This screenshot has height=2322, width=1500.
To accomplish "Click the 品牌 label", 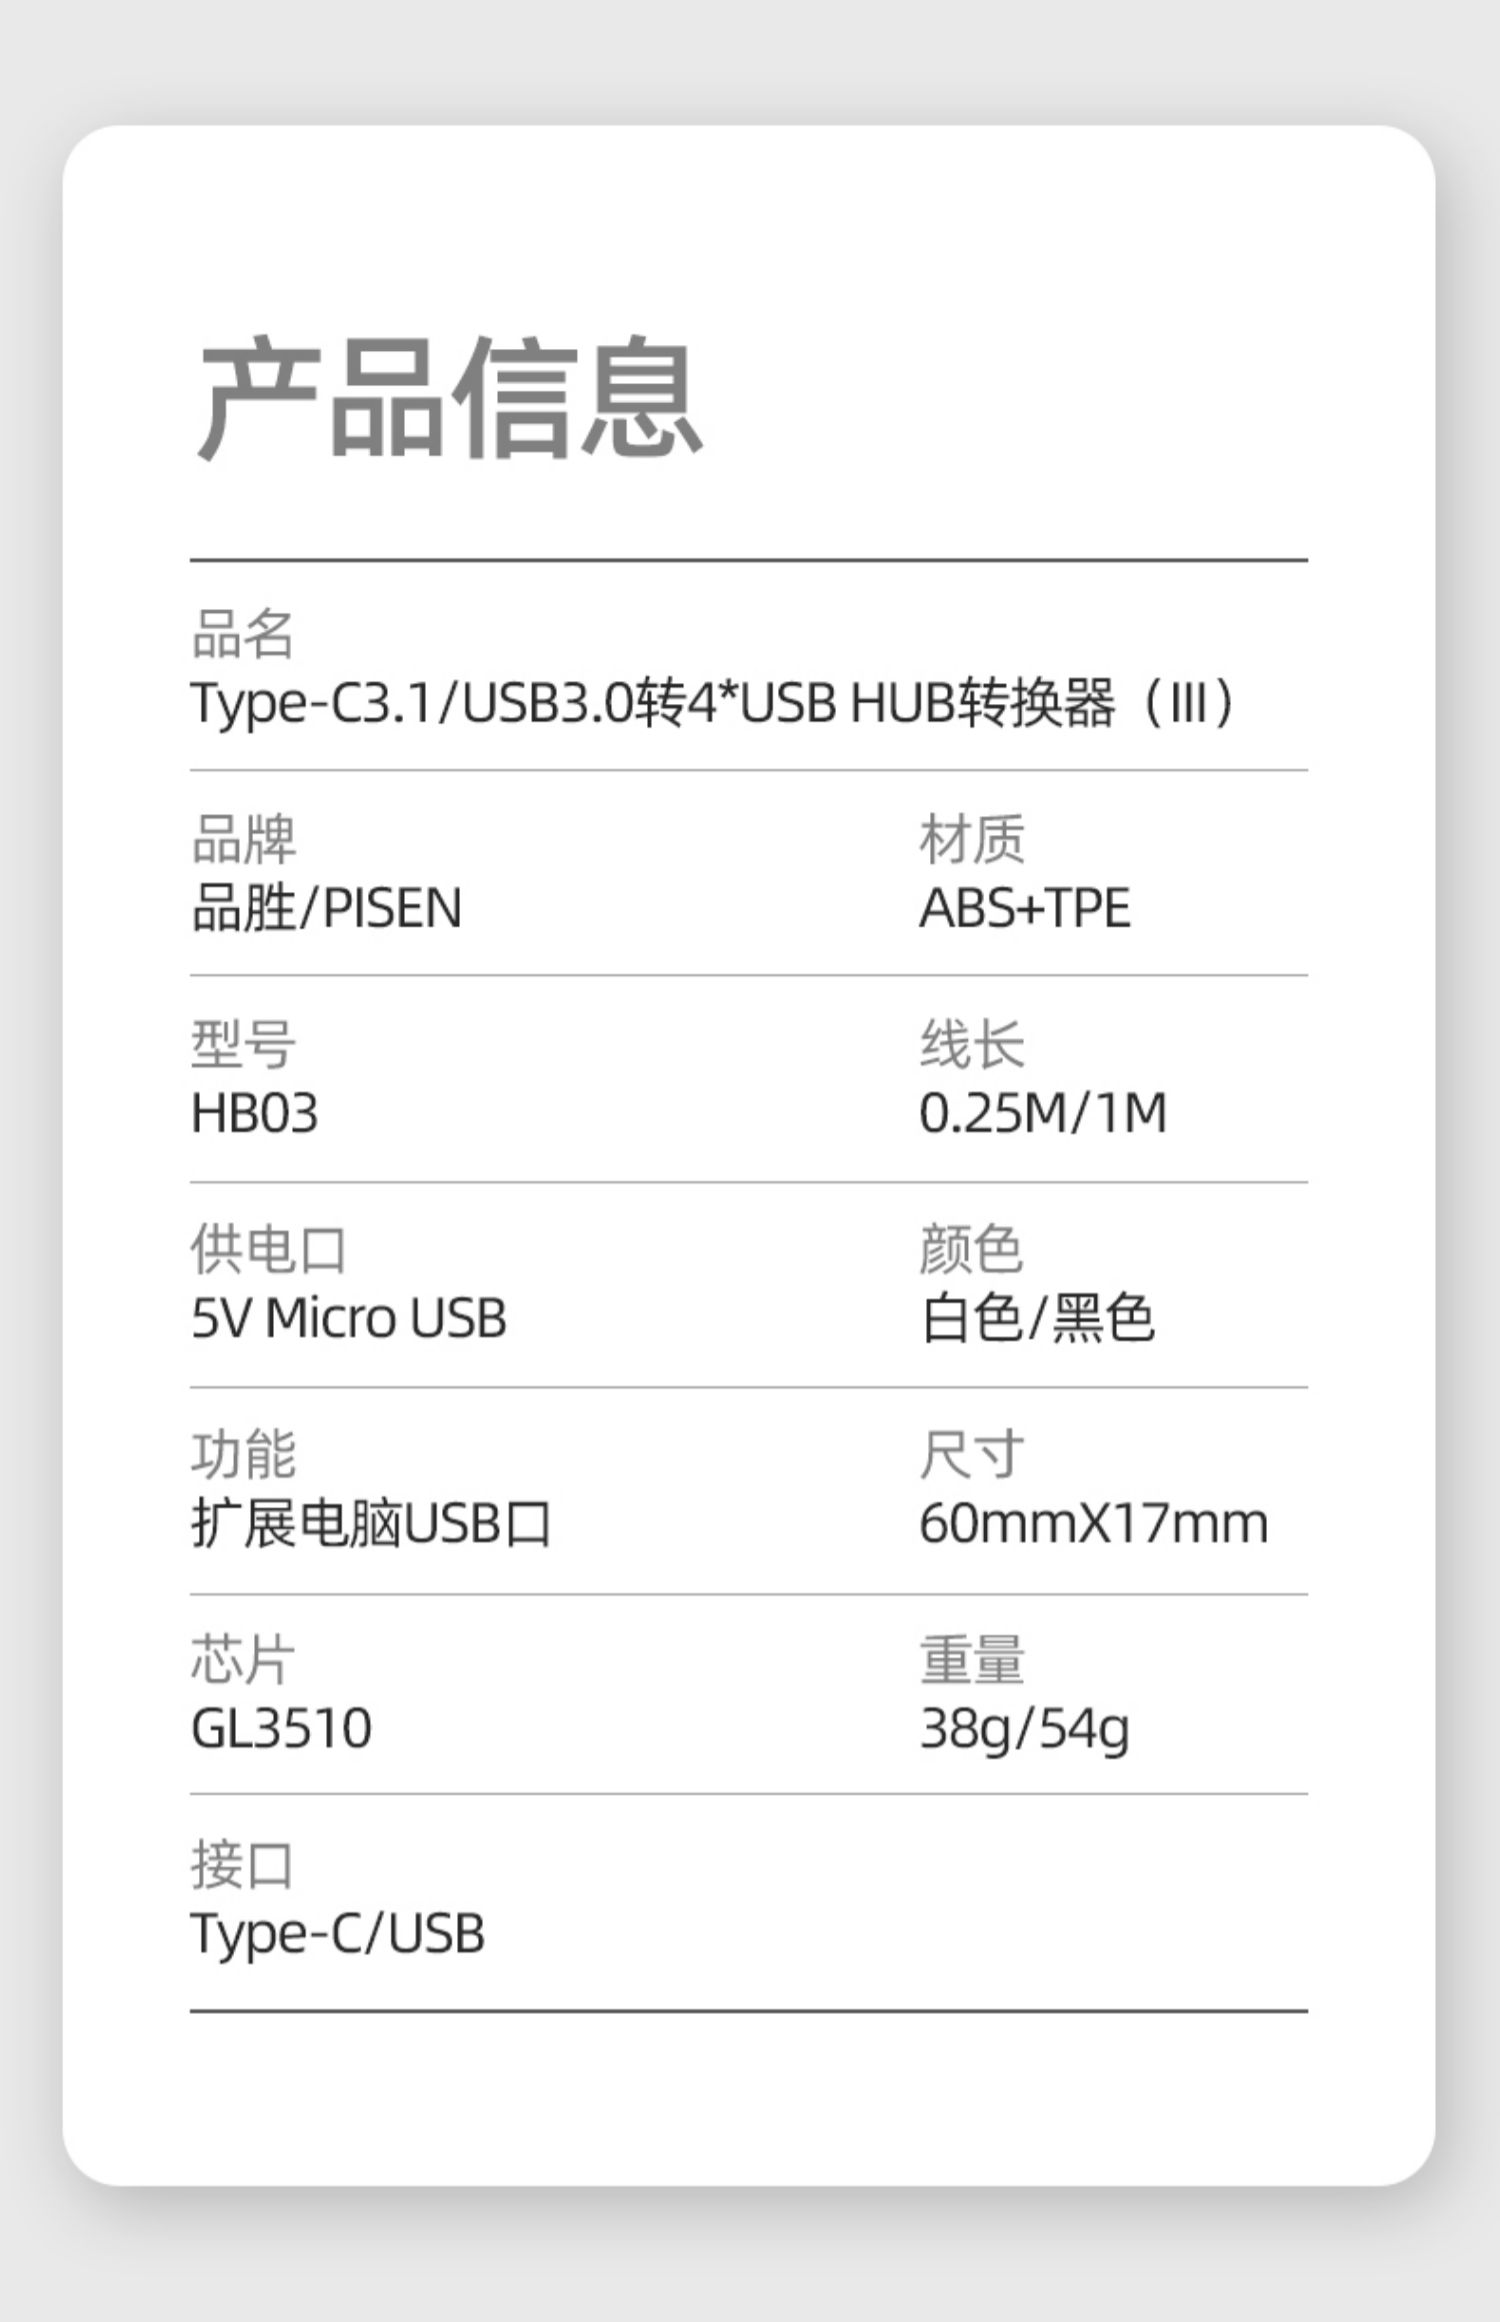I will click(243, 839).
